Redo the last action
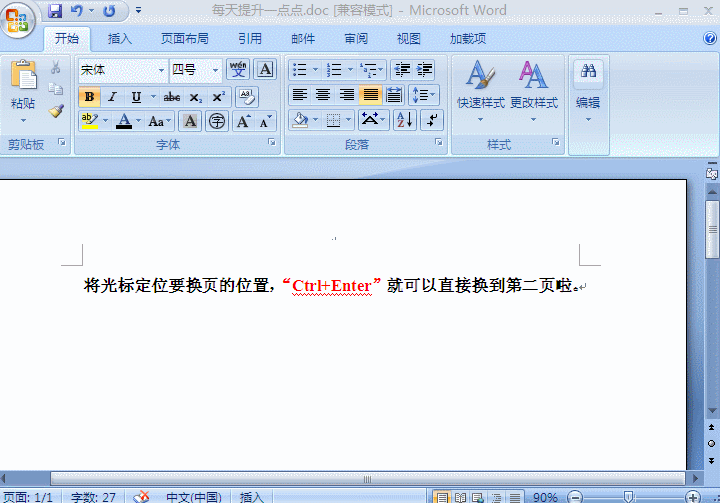This screenshot has height=503, width=720. 109,11
